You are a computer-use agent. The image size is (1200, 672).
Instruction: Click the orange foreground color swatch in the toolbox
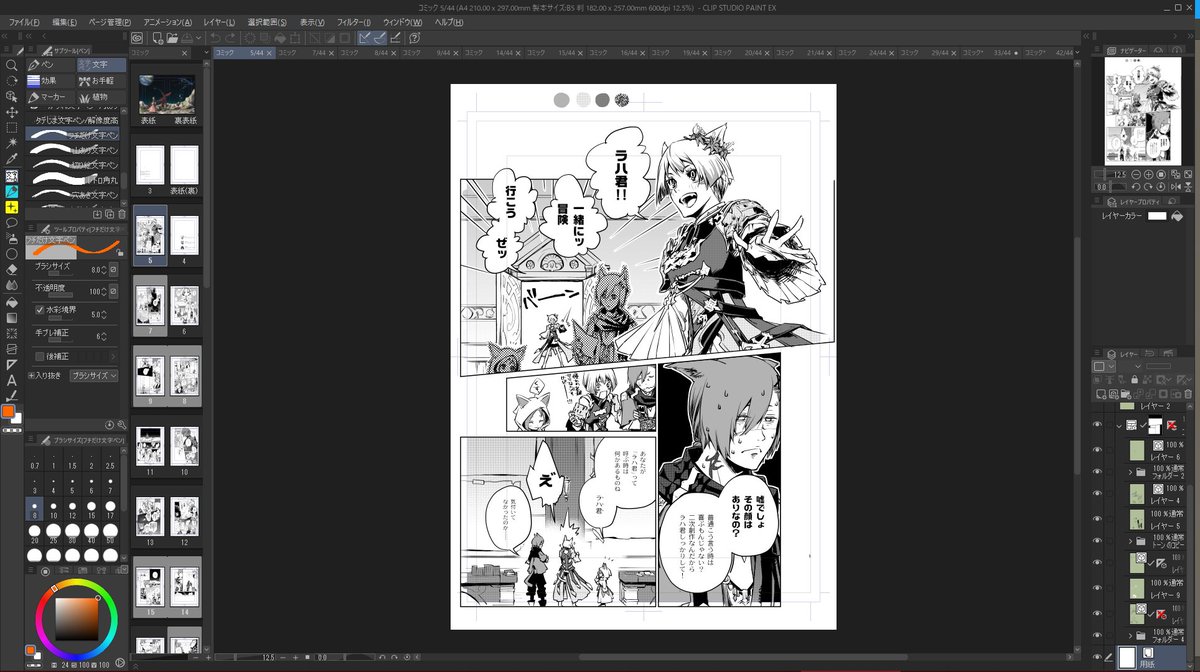click(x=9, y=412)
